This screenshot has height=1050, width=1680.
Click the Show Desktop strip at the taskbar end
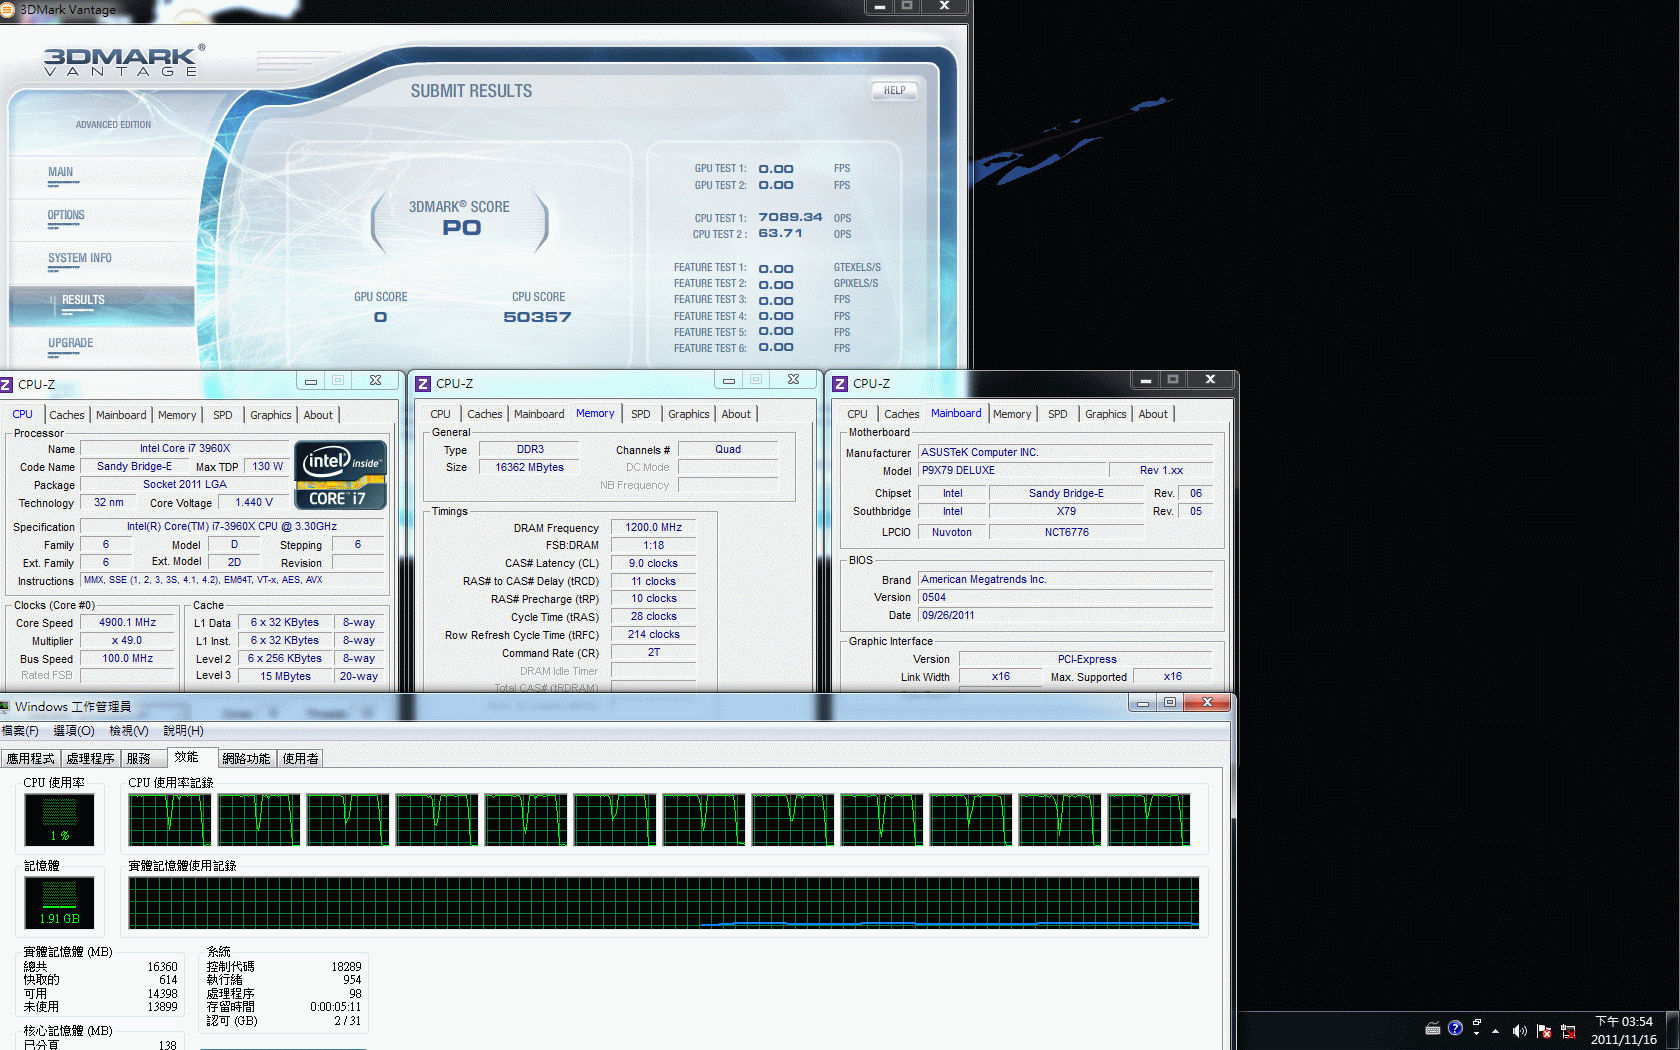[1673, 1030]
